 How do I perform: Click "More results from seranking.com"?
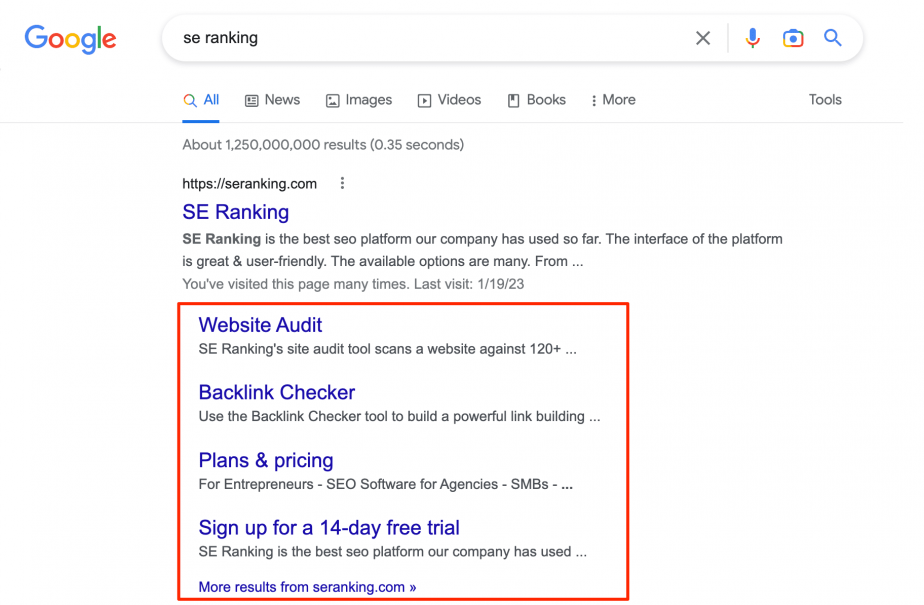305,587
